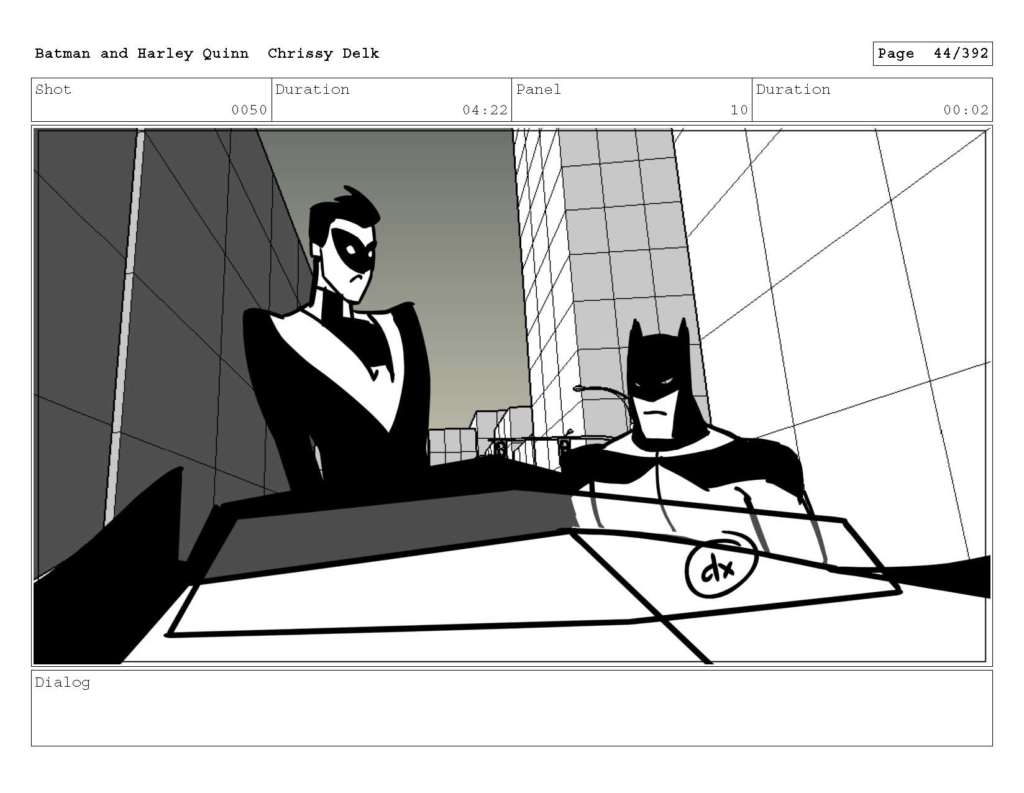
Task: Click the panel duration value "00:02"
Action: 966,110
